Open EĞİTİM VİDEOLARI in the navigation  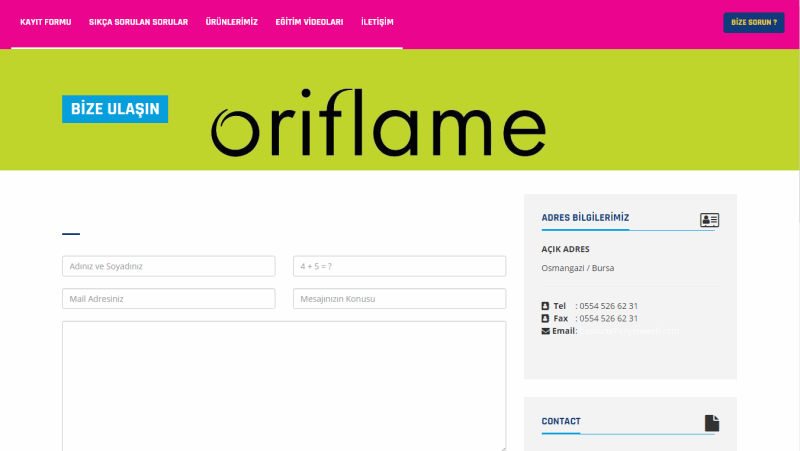pyautogui.click(x=309, y=22)
